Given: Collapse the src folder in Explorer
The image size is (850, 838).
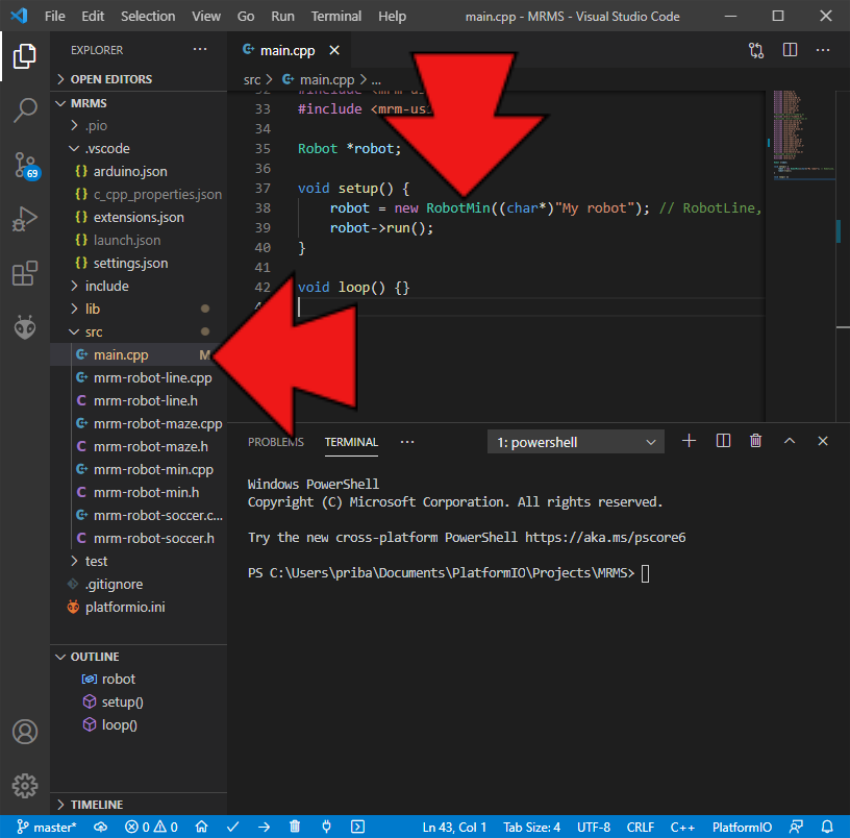Looking at the screenshot, I should [x=92, y=332].
